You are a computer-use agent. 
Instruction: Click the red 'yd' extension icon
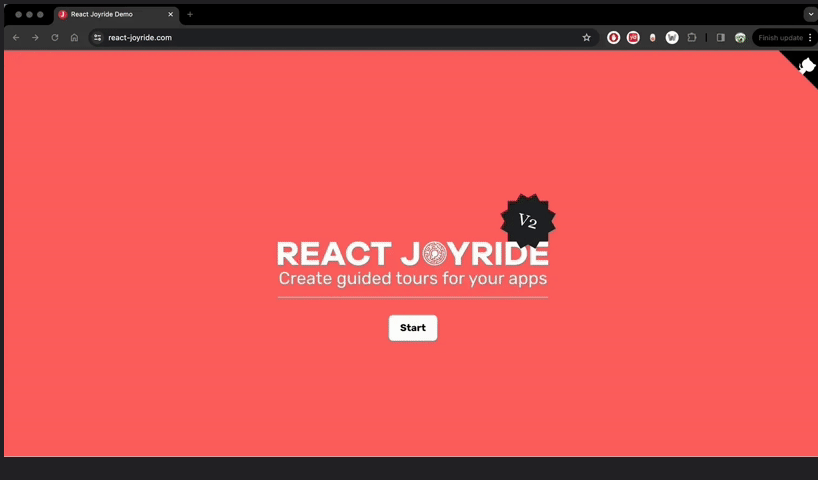tap(633, 38)
